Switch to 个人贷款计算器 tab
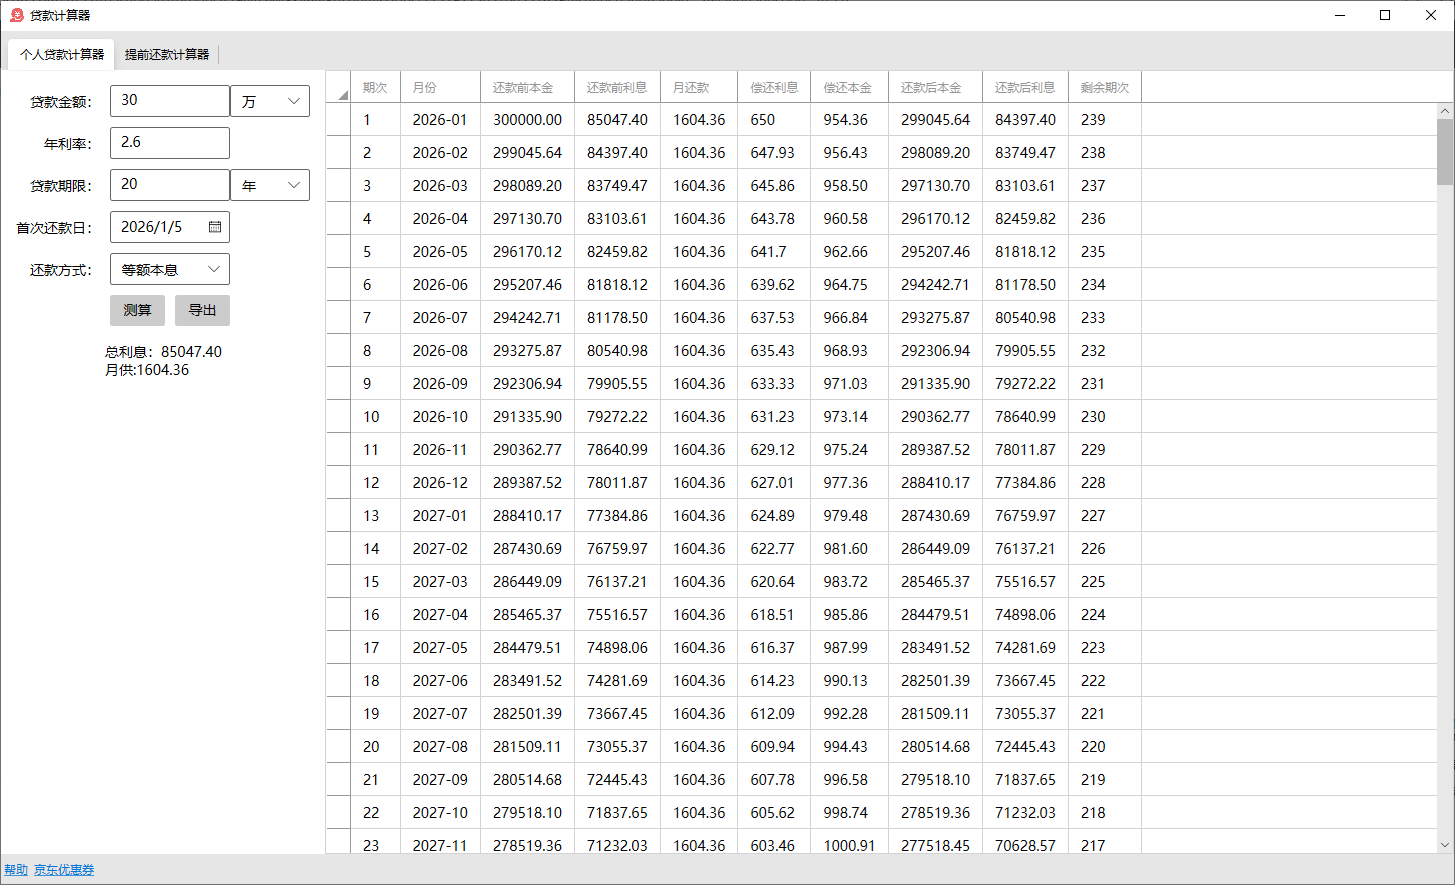The image size is (1455, 885). pos(62,54)
